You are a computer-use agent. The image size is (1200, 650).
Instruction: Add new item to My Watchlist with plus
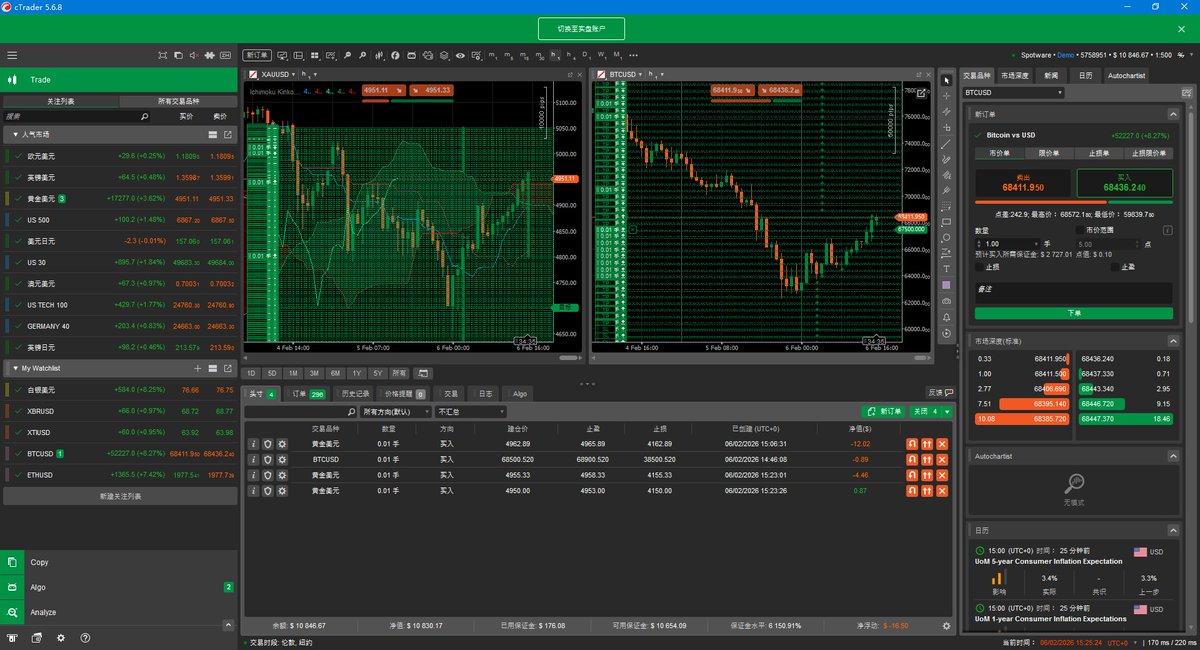tap(197, 368)
